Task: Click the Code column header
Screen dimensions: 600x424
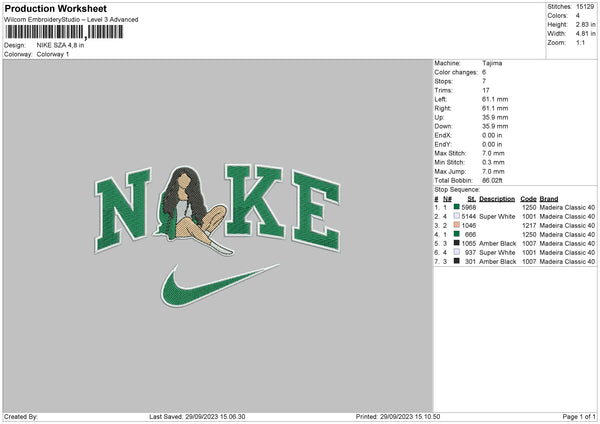Action: coord(528,199)
